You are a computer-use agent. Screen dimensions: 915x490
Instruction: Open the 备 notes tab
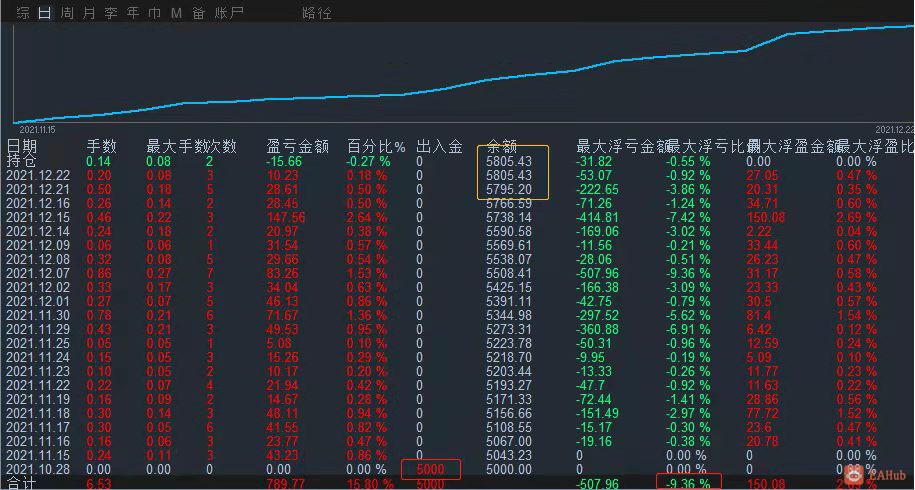[198, 13]
